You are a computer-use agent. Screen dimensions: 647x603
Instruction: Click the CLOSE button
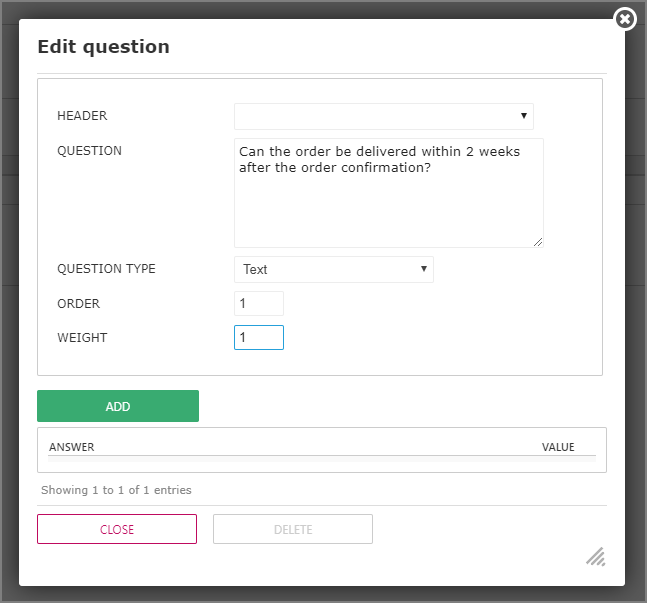coord(117,529)
